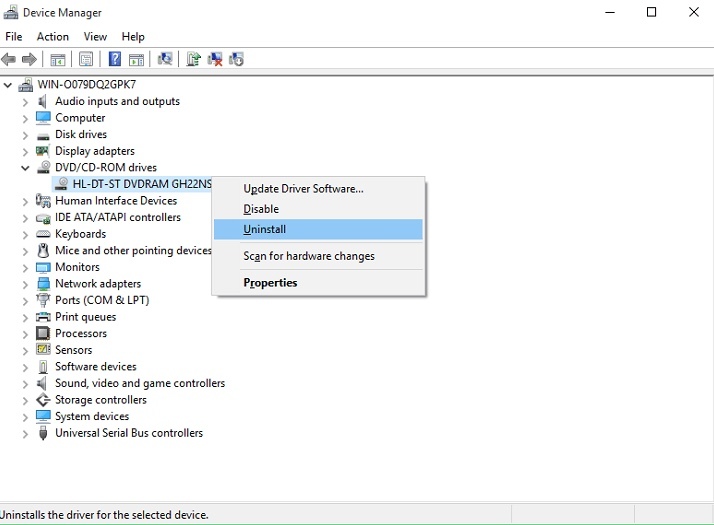Expand the Network adapters category arrow
The width and height of the screenshot is (714, 525).
point(25,284)
